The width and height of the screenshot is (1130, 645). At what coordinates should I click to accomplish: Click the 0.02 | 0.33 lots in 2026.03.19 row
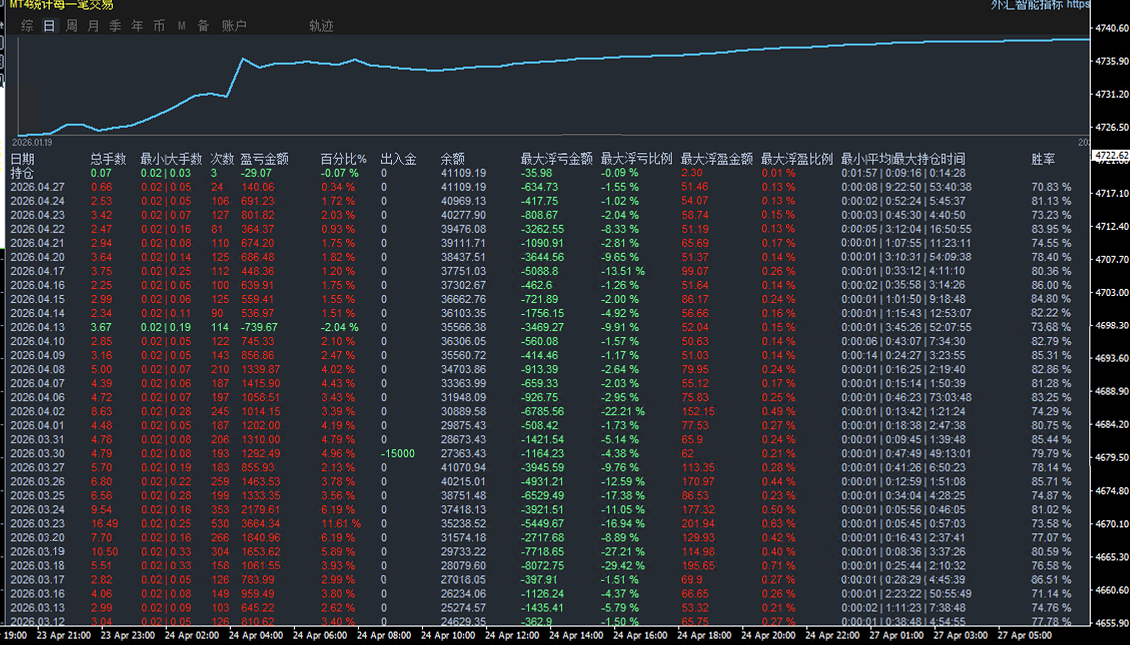pyautogui.click(x=166, y=552)
